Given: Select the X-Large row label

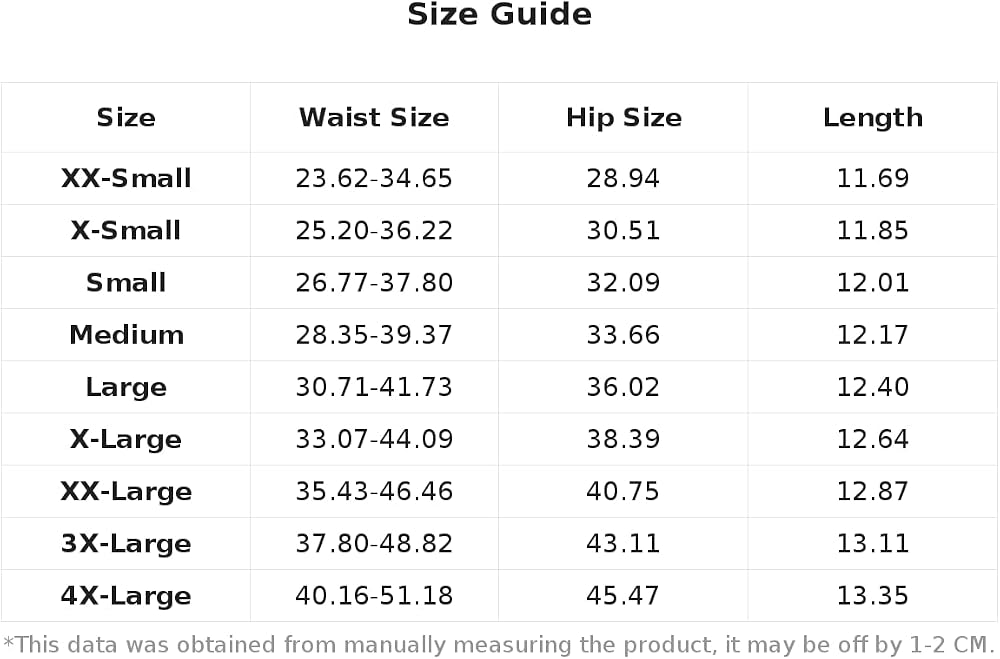Looking at the screenshot, I should 126,440.
